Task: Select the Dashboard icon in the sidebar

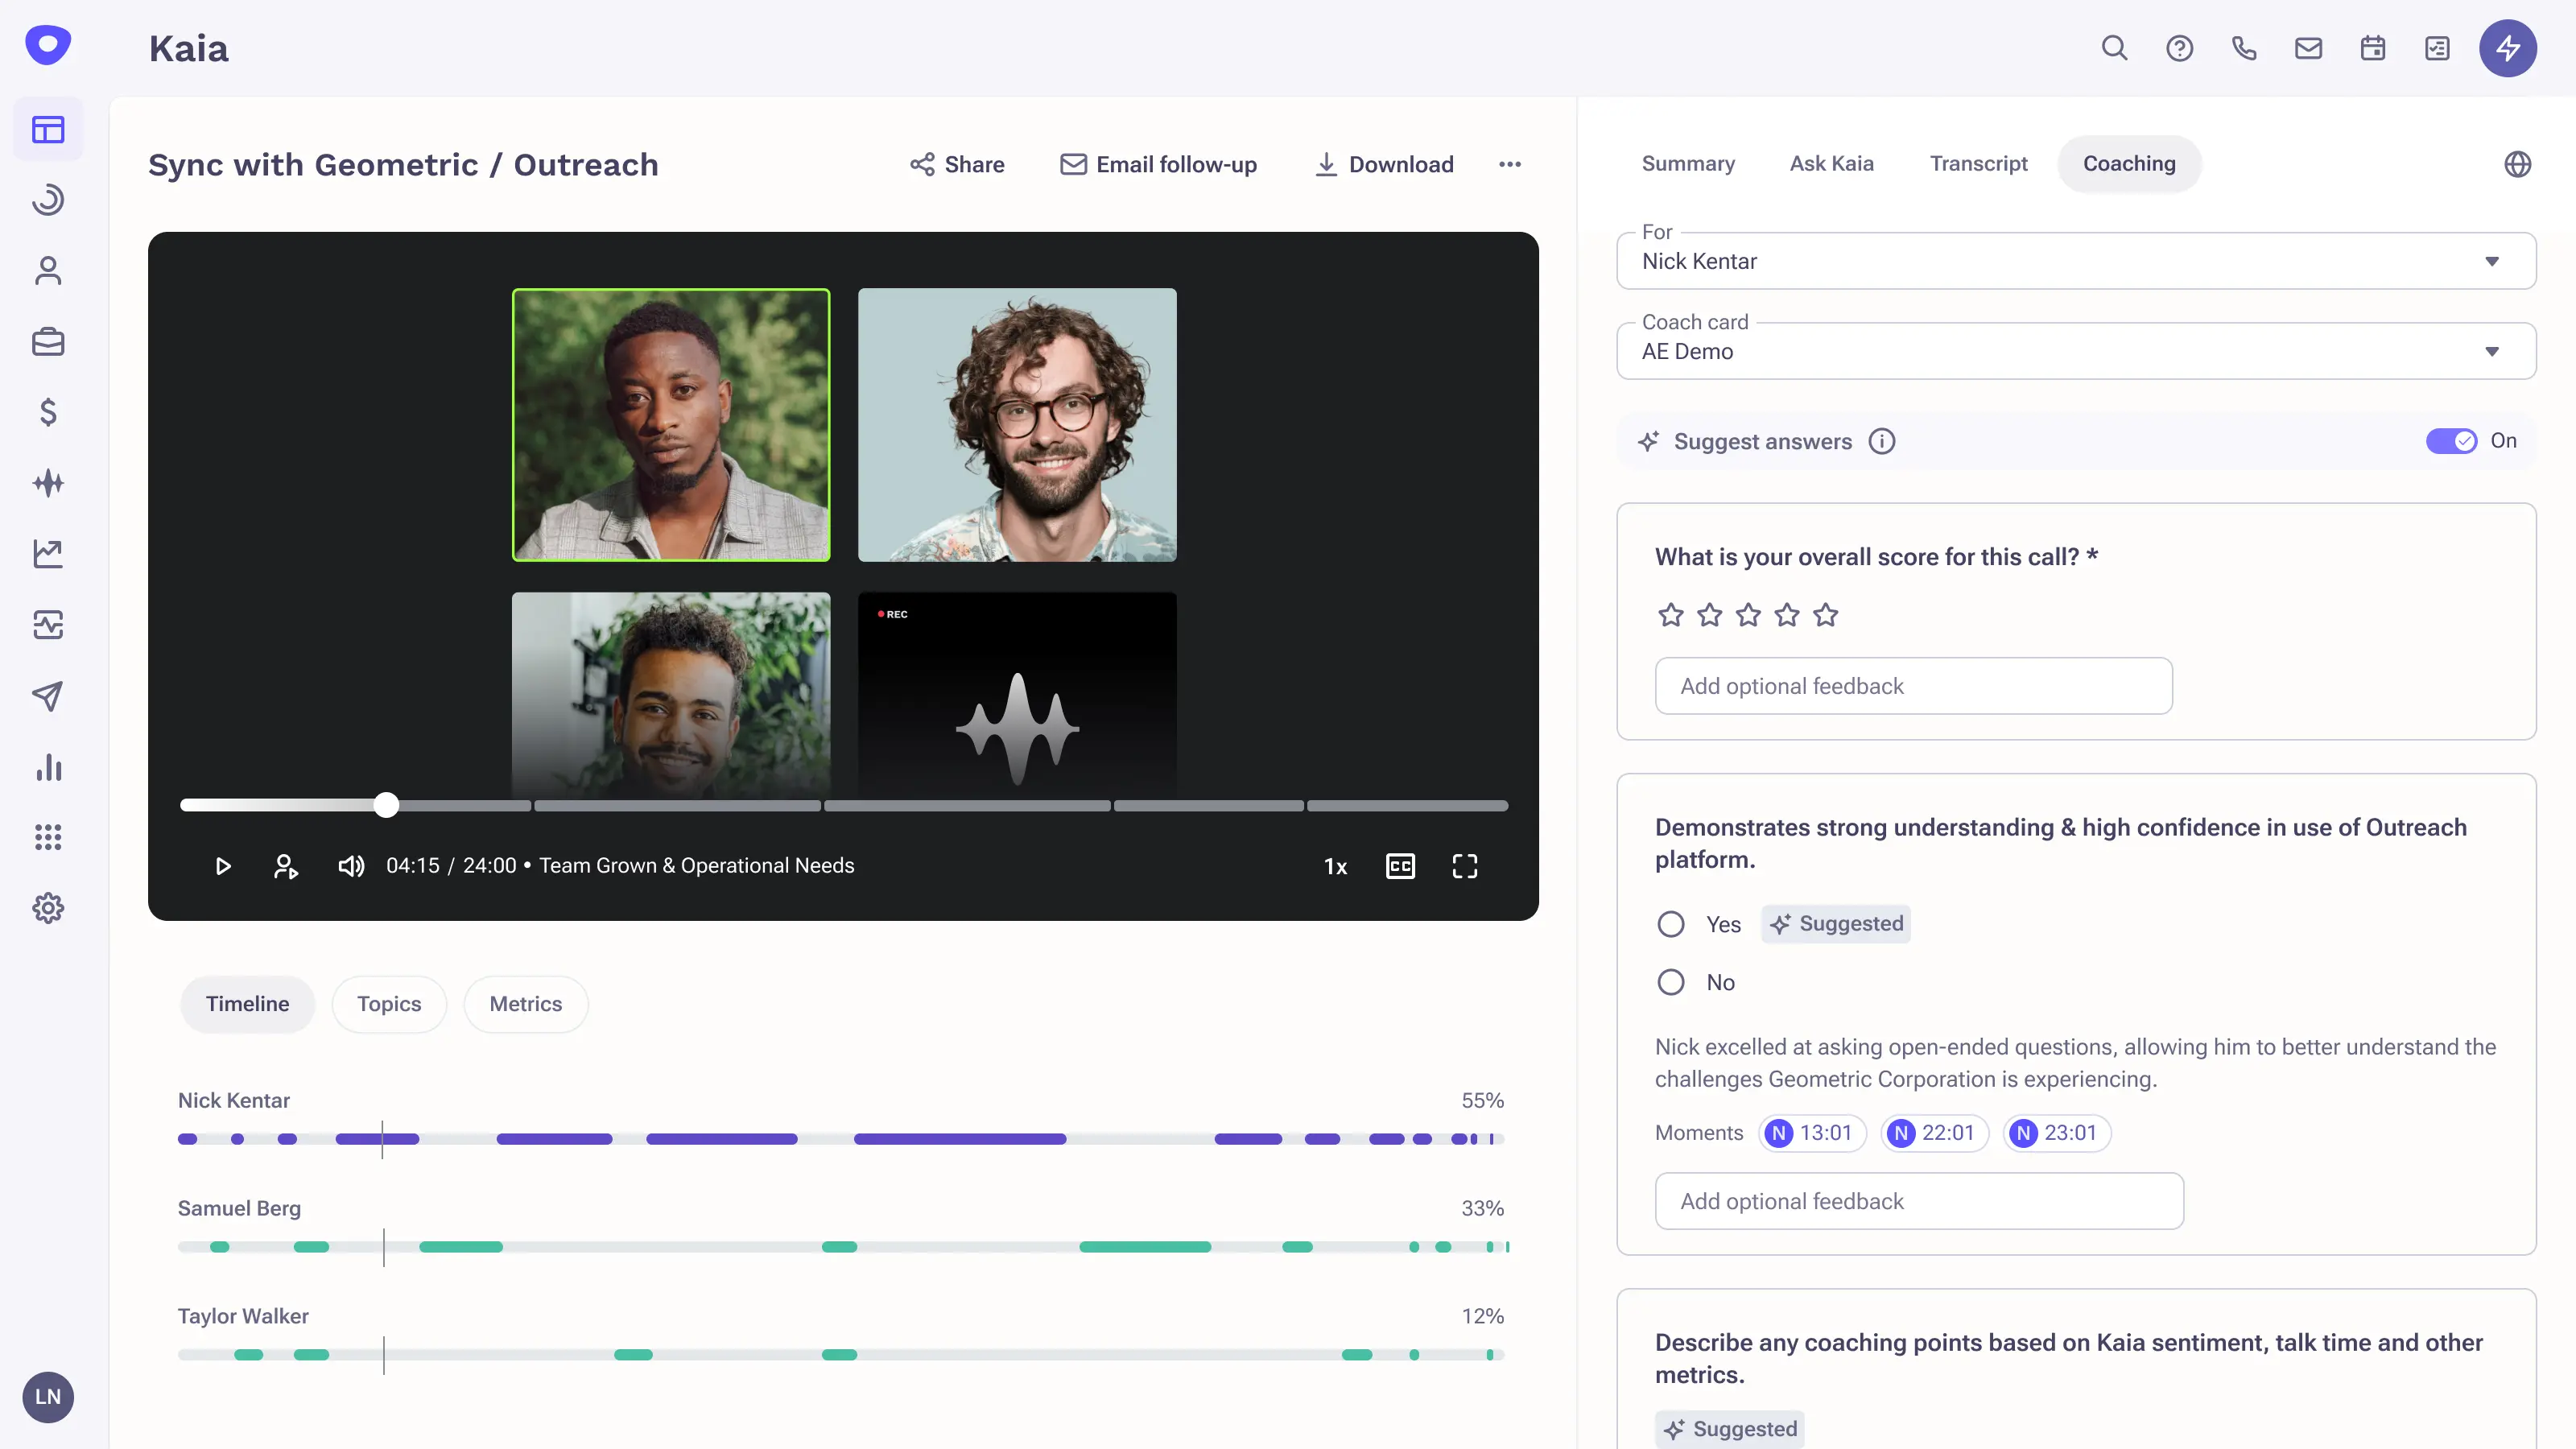Action: (x=47, y=129)
